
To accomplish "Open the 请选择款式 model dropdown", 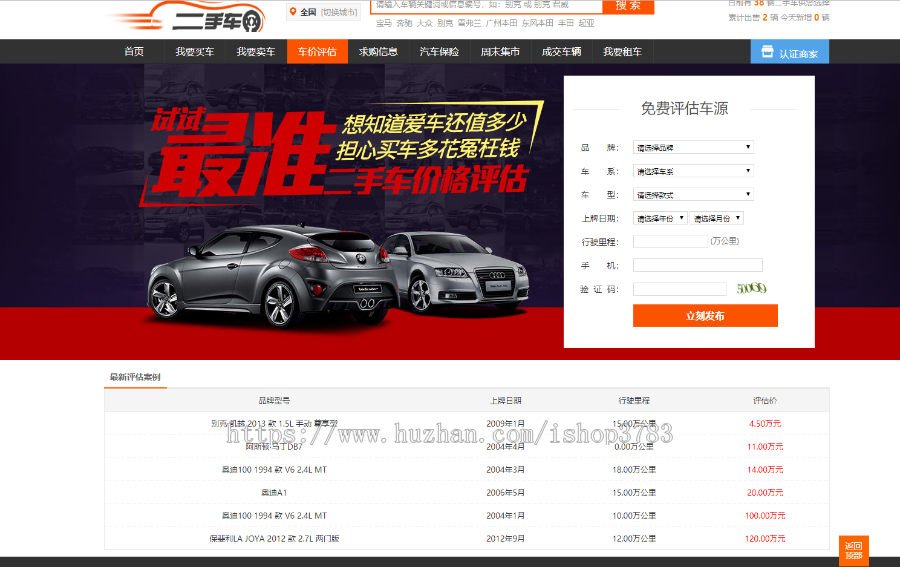I will pyautogui.click(x=693, y=195).
